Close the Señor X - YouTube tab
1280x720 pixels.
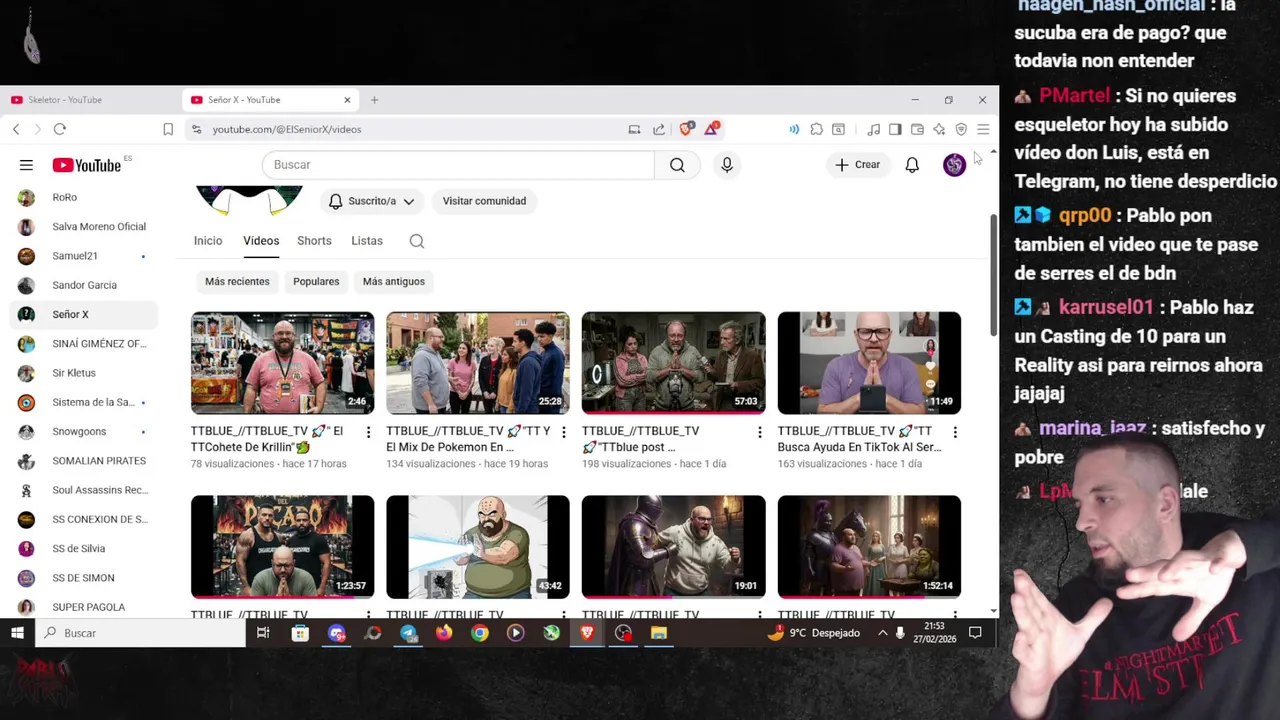(x=347, y=100)
